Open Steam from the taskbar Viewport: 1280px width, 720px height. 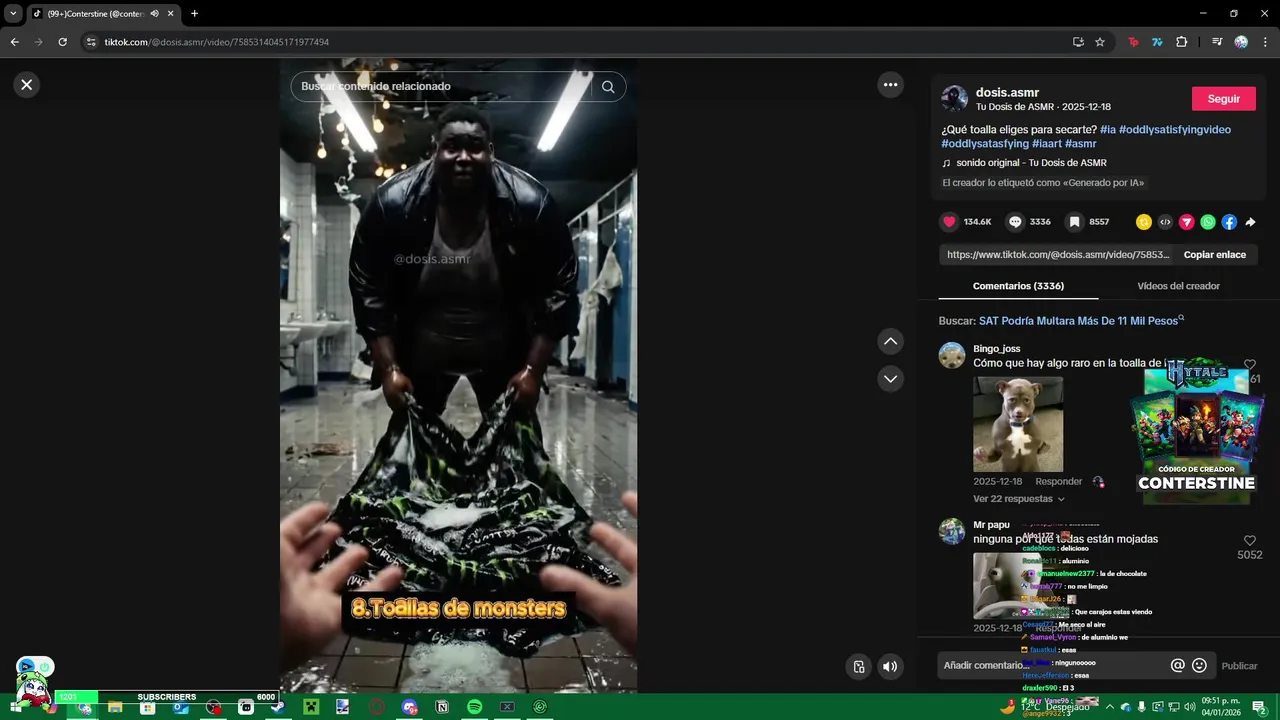click(277, 707)
